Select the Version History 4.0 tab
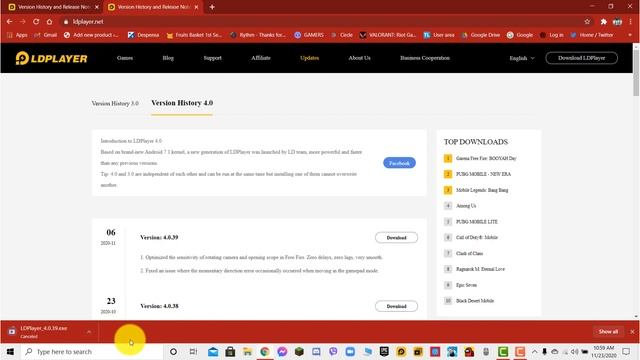The width and height of the screenshot is (640, 360). coord(182,103)
